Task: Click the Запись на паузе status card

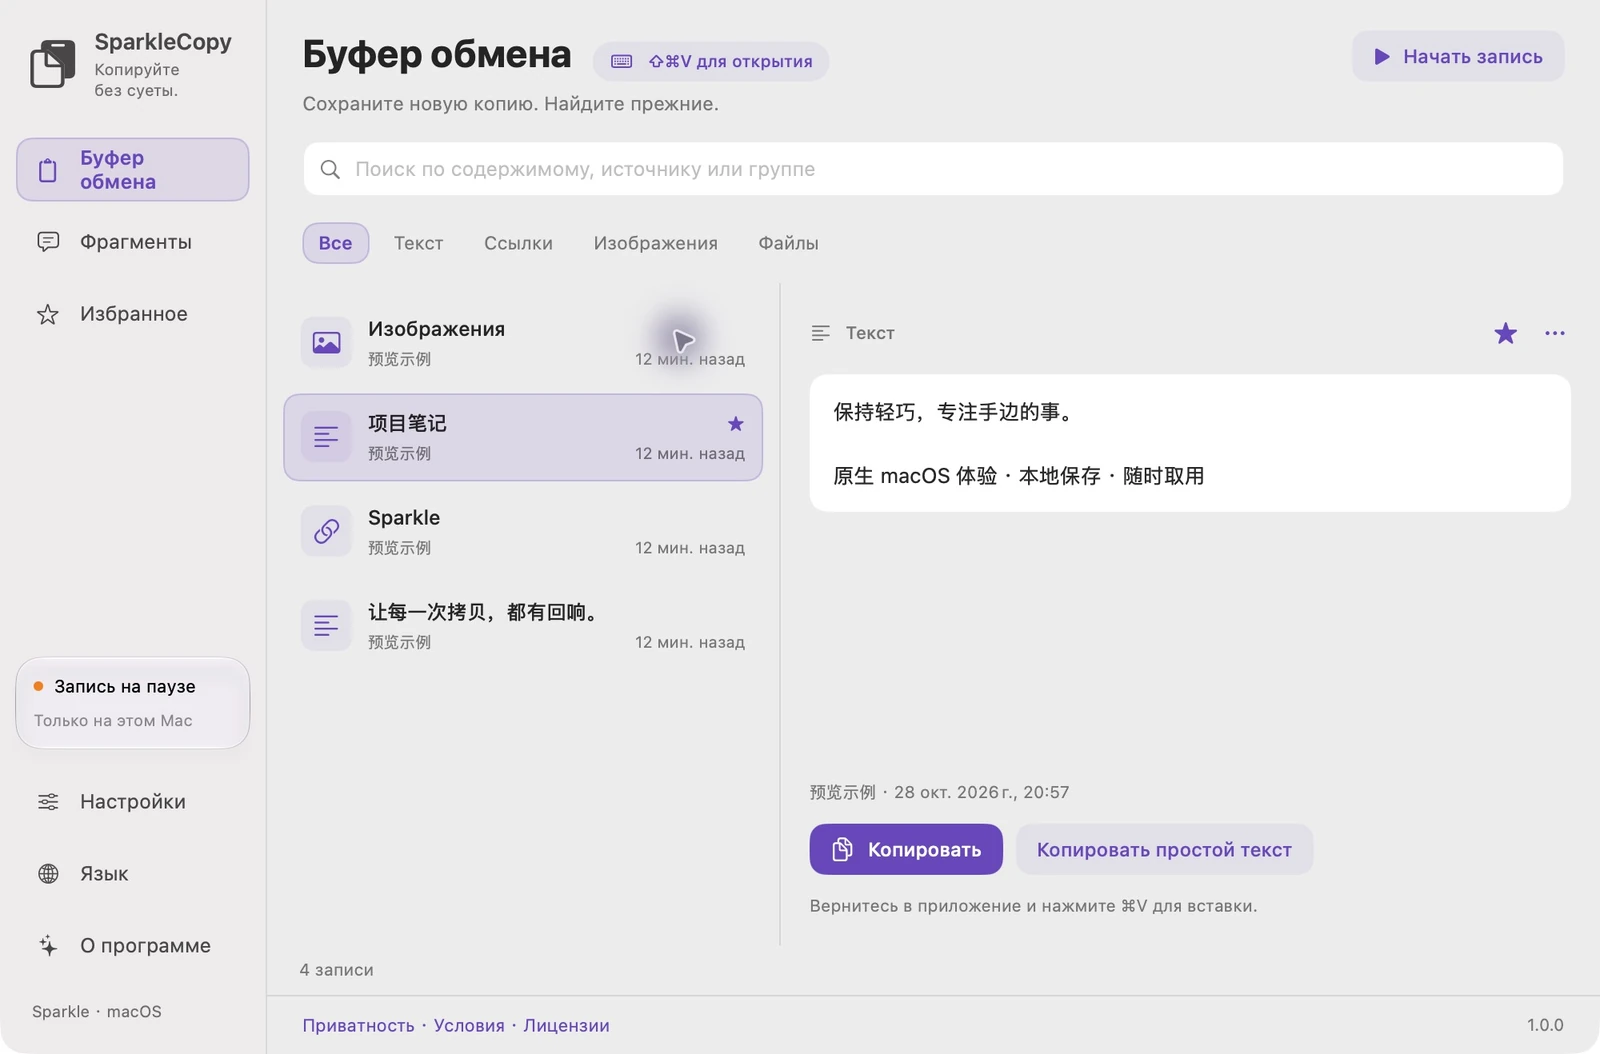Action: 133,703
